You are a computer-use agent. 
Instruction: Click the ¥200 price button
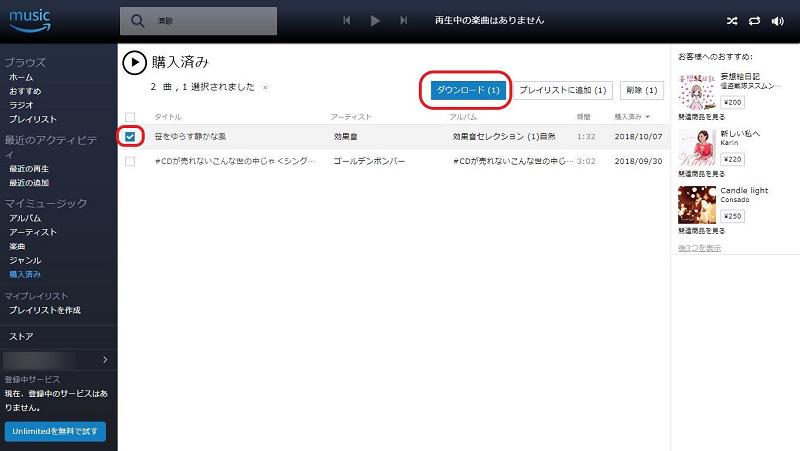732,102
